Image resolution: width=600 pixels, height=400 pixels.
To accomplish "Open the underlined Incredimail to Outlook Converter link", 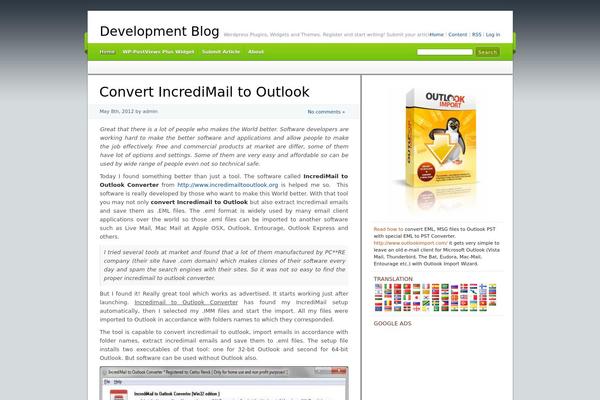I will click(x=186, y=302).
